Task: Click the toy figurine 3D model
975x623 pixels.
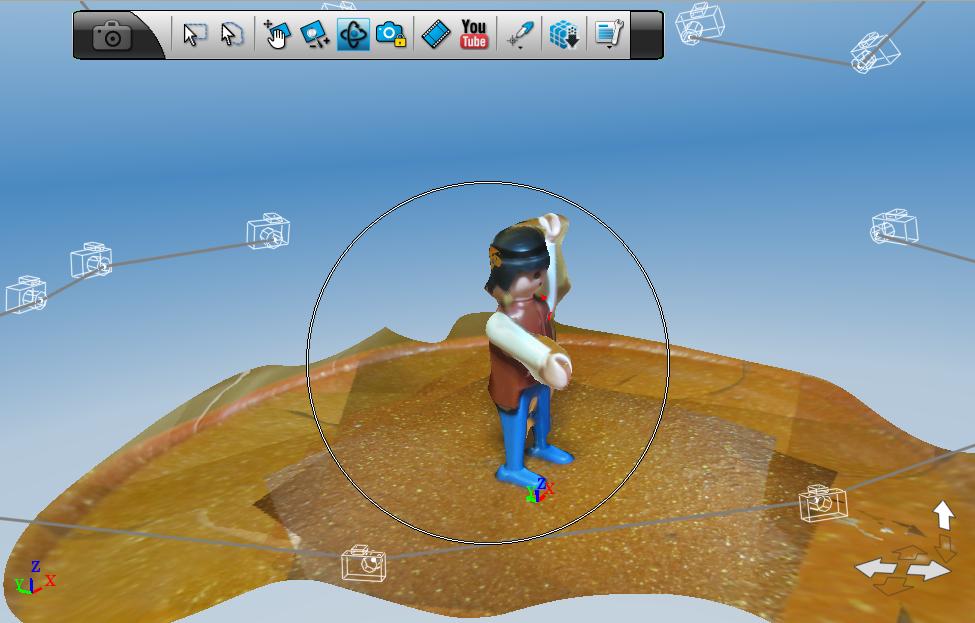Action: pyautogui.click(x=530, y=351)
